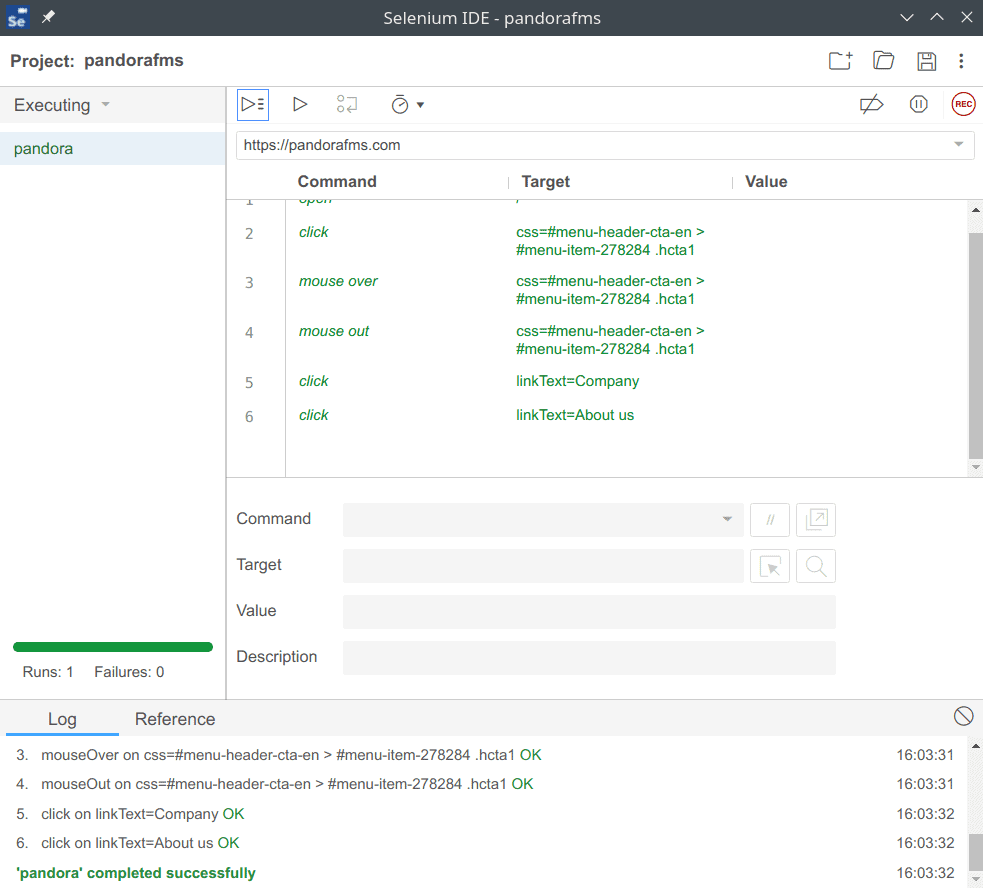983x888 pixels.
Task: Click the command table scroll-up arrow
Action: pos(975,210)
